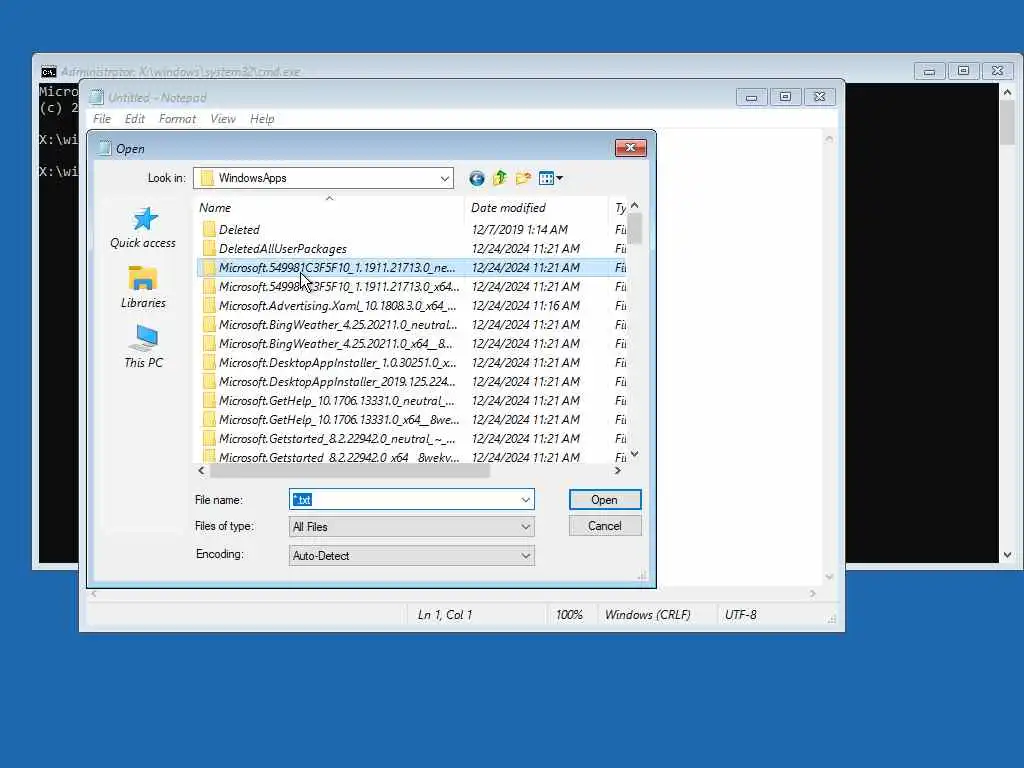Screen dimensions: 1024x768
Task: Click the file list horizontal scrollbar thumb
Action: click(x=349, y=470)
